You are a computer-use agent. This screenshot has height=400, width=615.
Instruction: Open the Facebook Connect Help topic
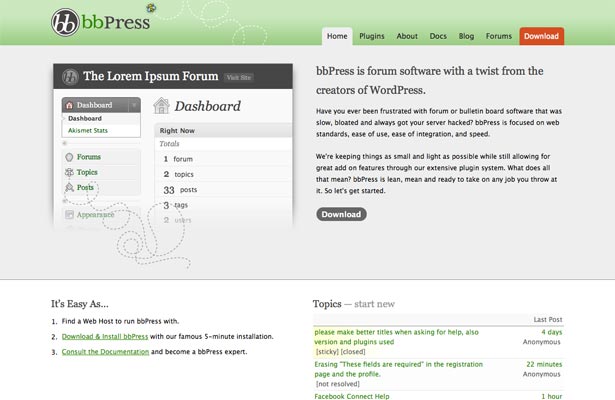point(352,396)
